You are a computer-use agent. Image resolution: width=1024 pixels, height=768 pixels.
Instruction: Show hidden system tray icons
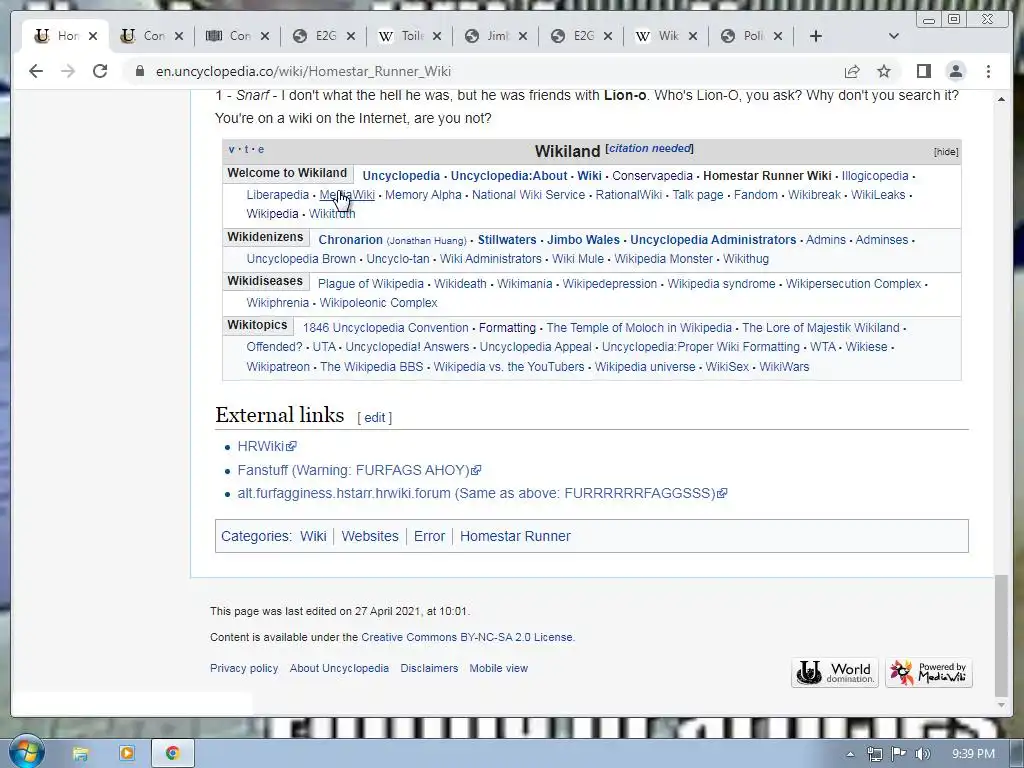pos(850,754)
